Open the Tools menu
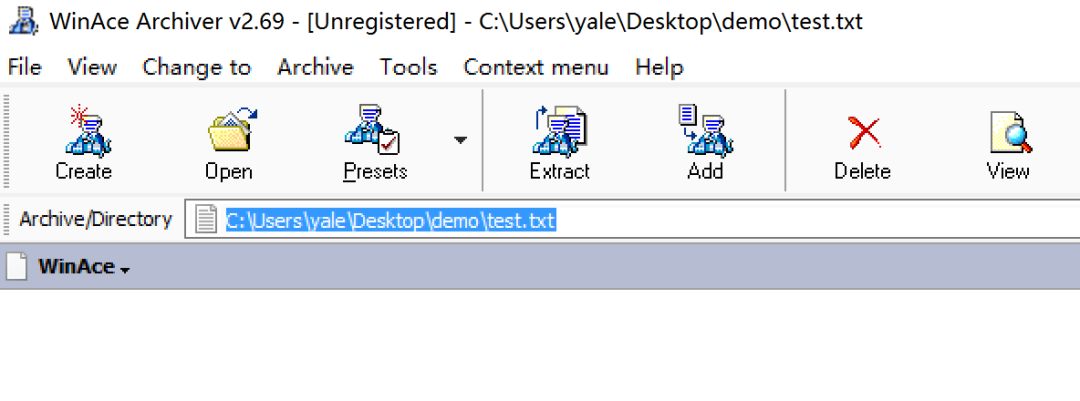Image resolution: width=1080 pixels, height=401 pixels. tap(408, 68)
